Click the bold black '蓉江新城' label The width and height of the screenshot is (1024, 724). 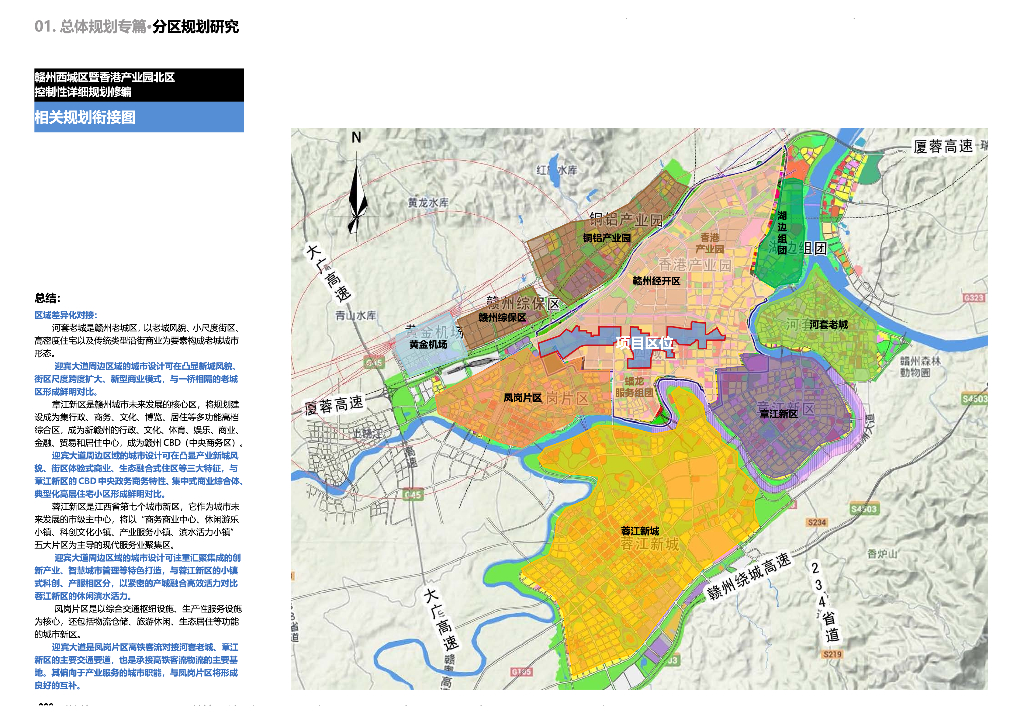point(640,531)
